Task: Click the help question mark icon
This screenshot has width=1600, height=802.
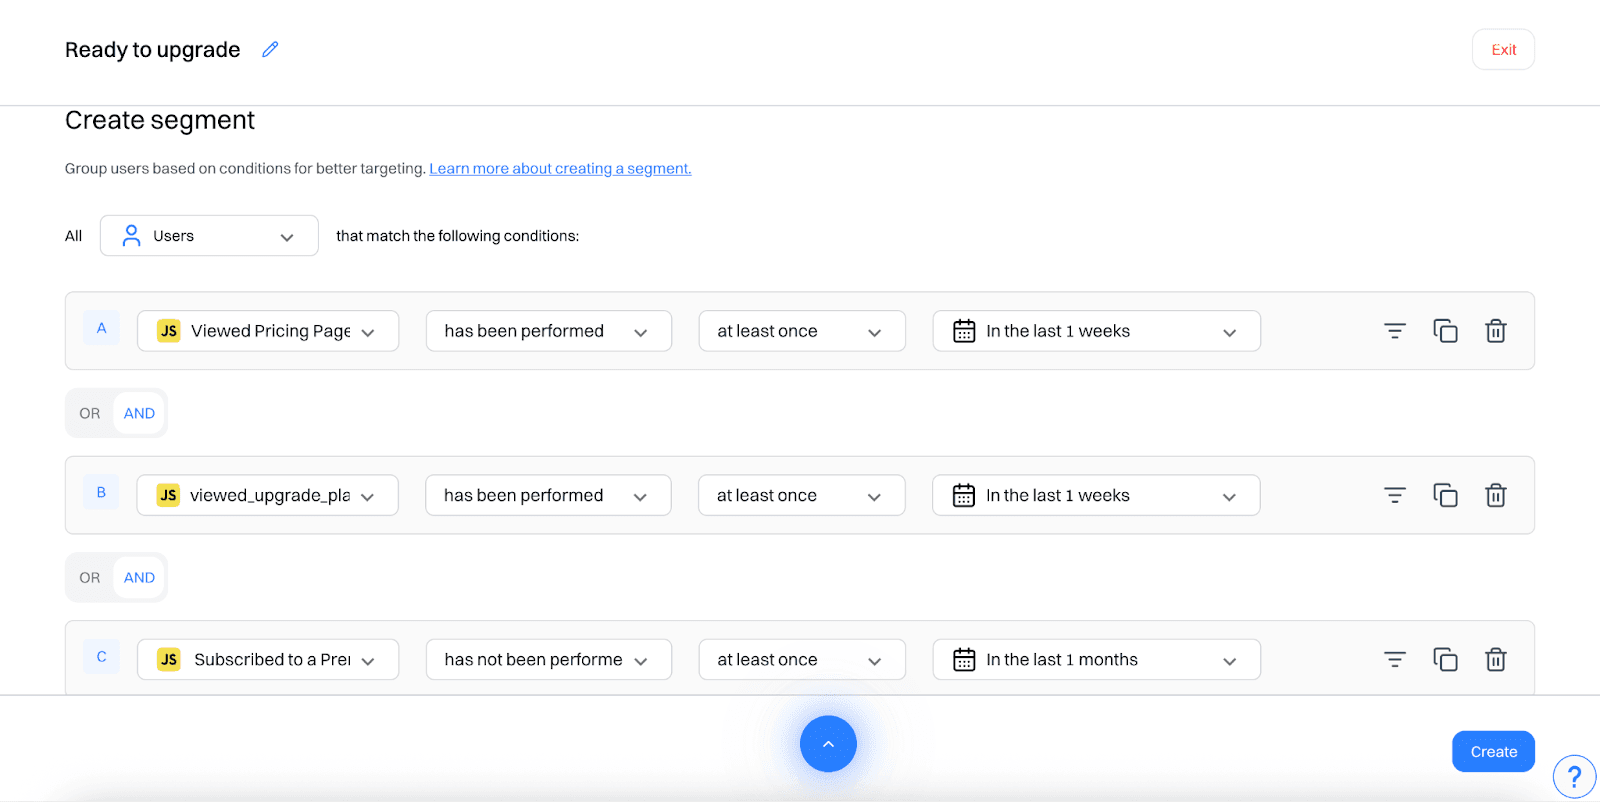Action: click(x=1574, y=776)
